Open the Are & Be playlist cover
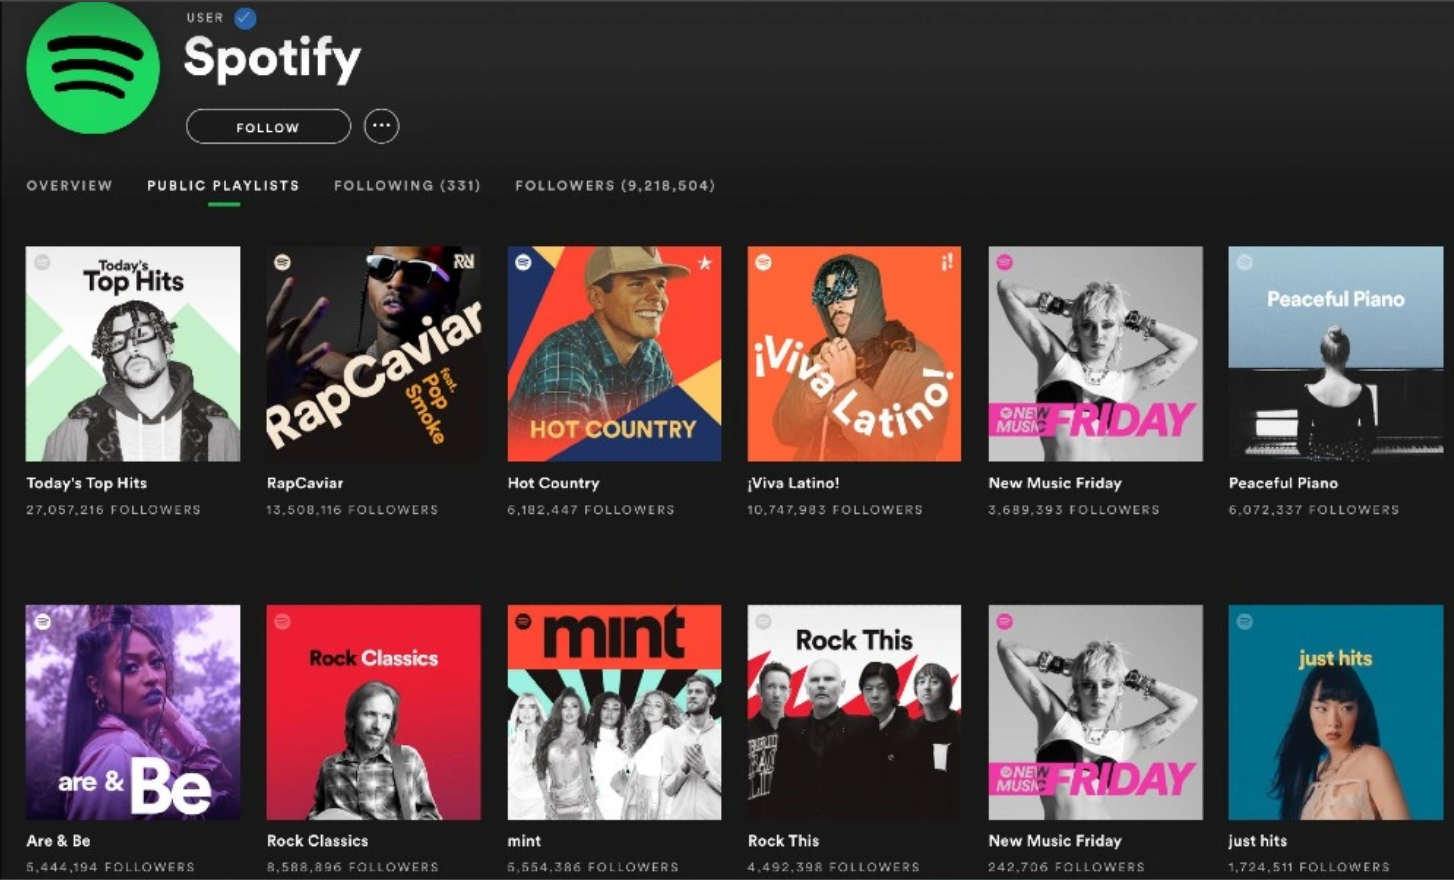This screenshot has width=1454, height=880. [133, 712]
